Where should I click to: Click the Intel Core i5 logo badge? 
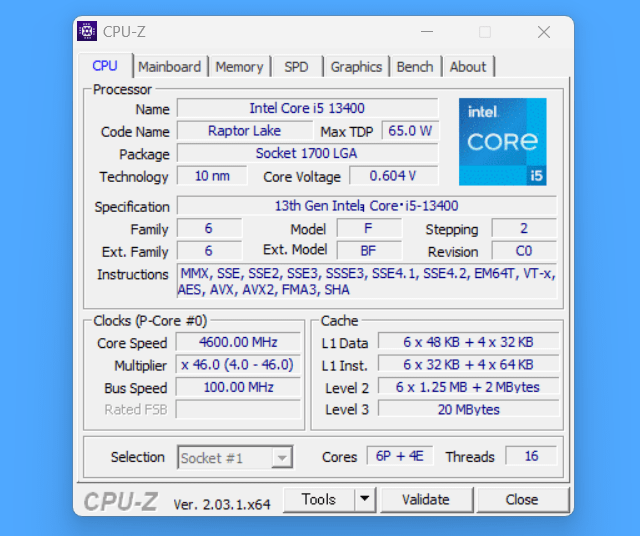(x=502, y=142)
